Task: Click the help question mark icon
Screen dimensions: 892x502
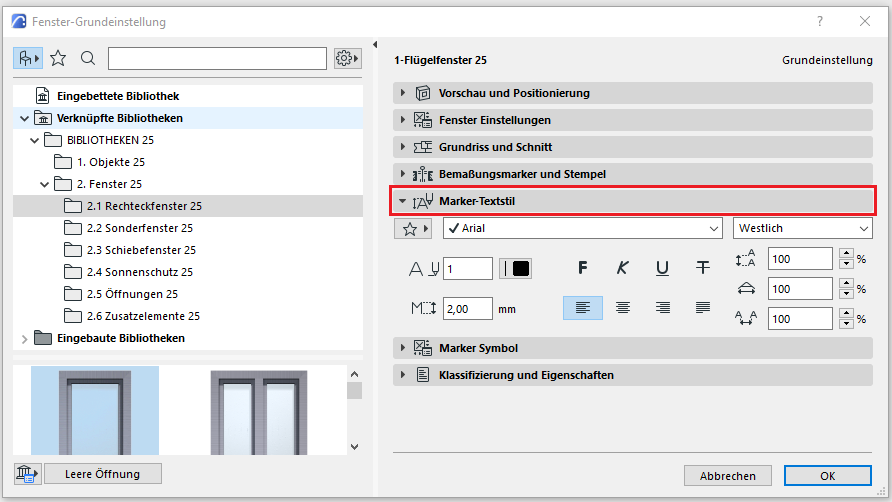Action: click(x=820, y=21)
